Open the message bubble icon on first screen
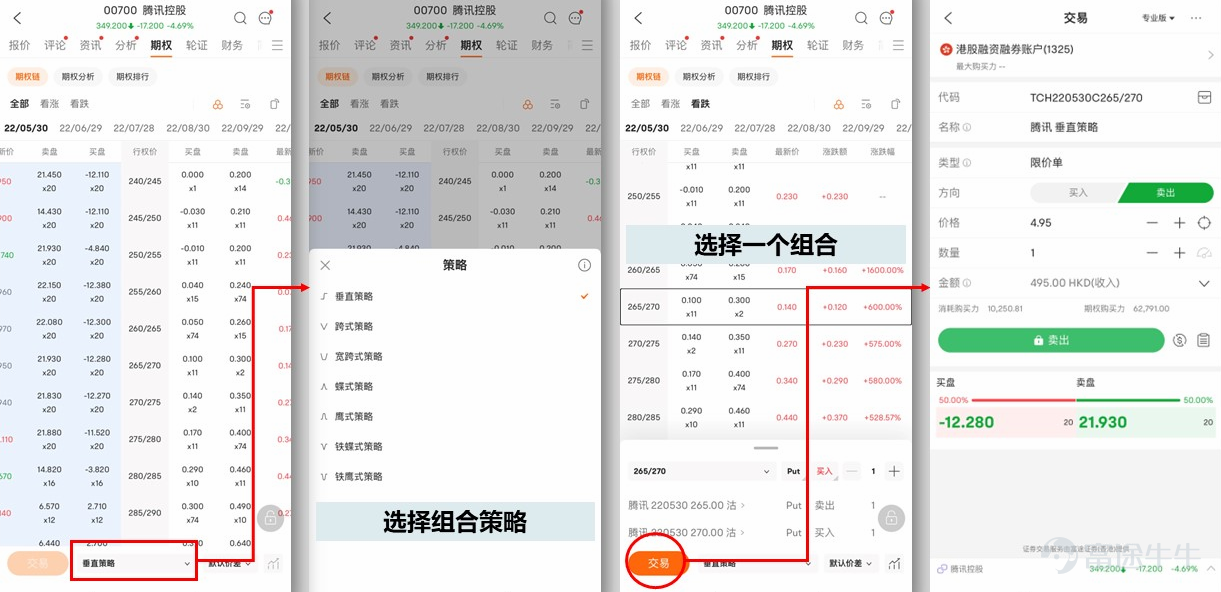Viewport: 1221px width, 592px height. [x=265, y=18]
